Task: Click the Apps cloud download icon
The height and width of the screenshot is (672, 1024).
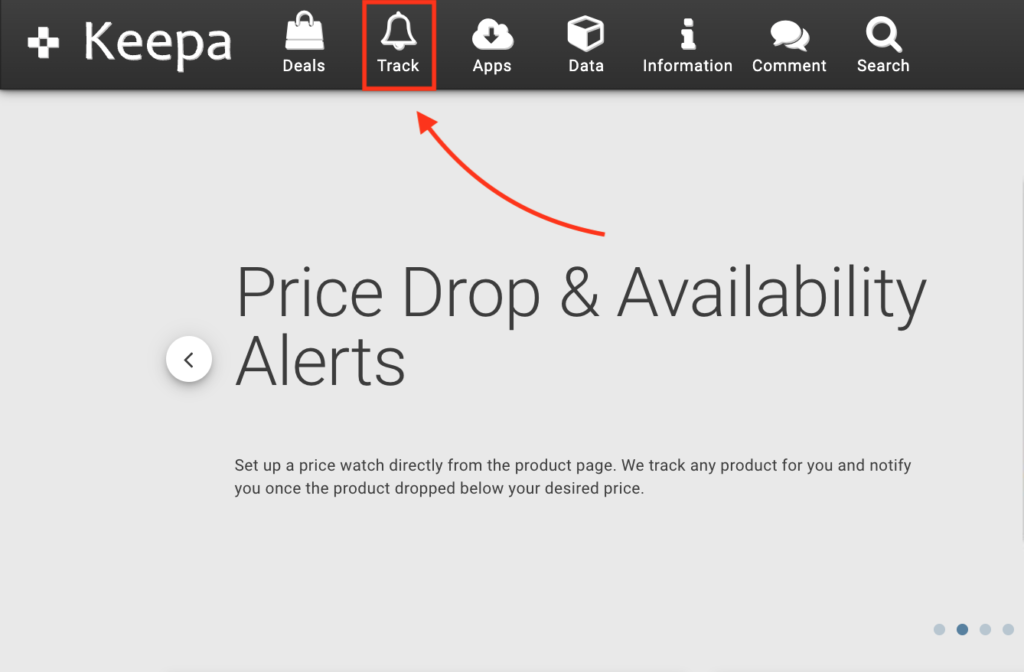Action: (x=491, y=32)
